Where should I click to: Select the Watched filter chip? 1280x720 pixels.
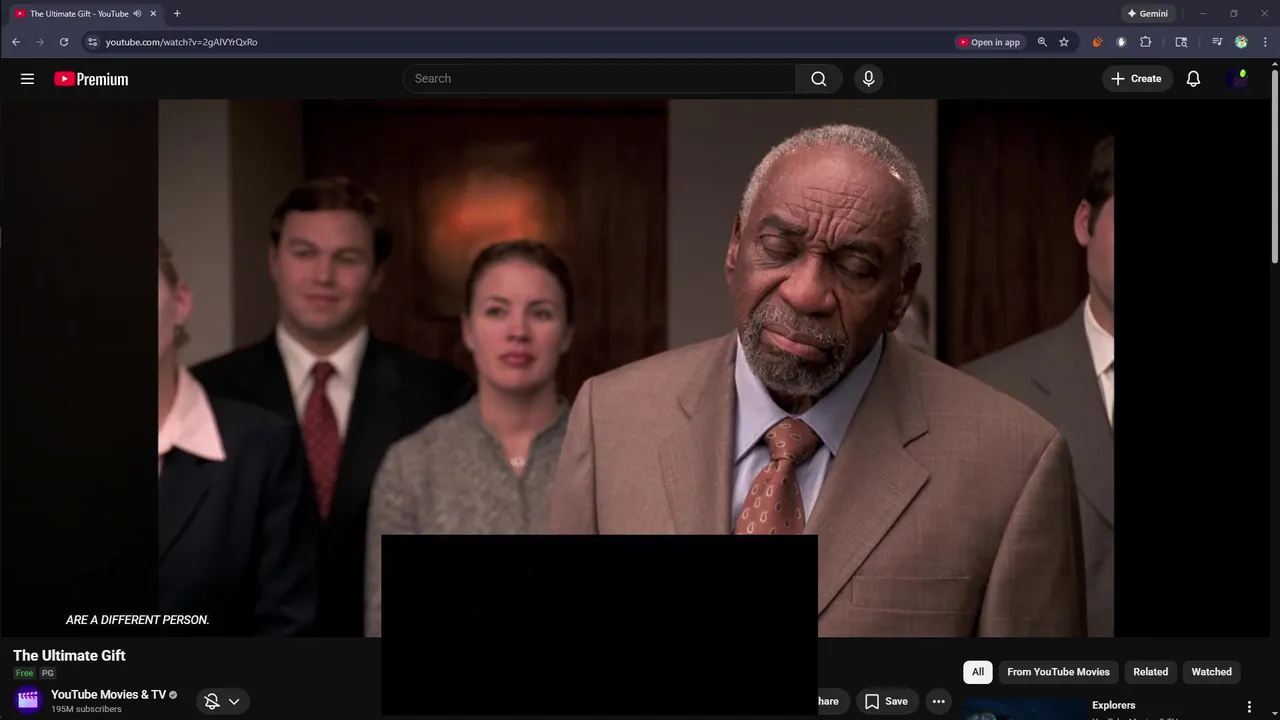(1211, 672)
